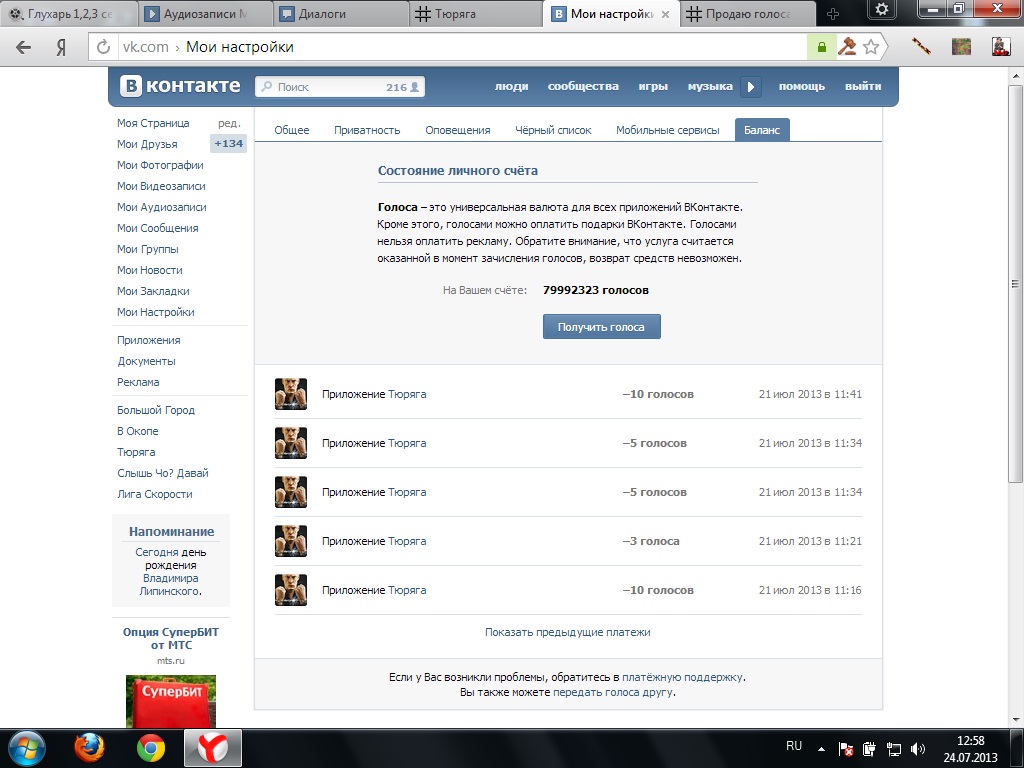Click the '+134' friend requests badge
Viewport: 1024px width, 768px height.
pos(229,144)
